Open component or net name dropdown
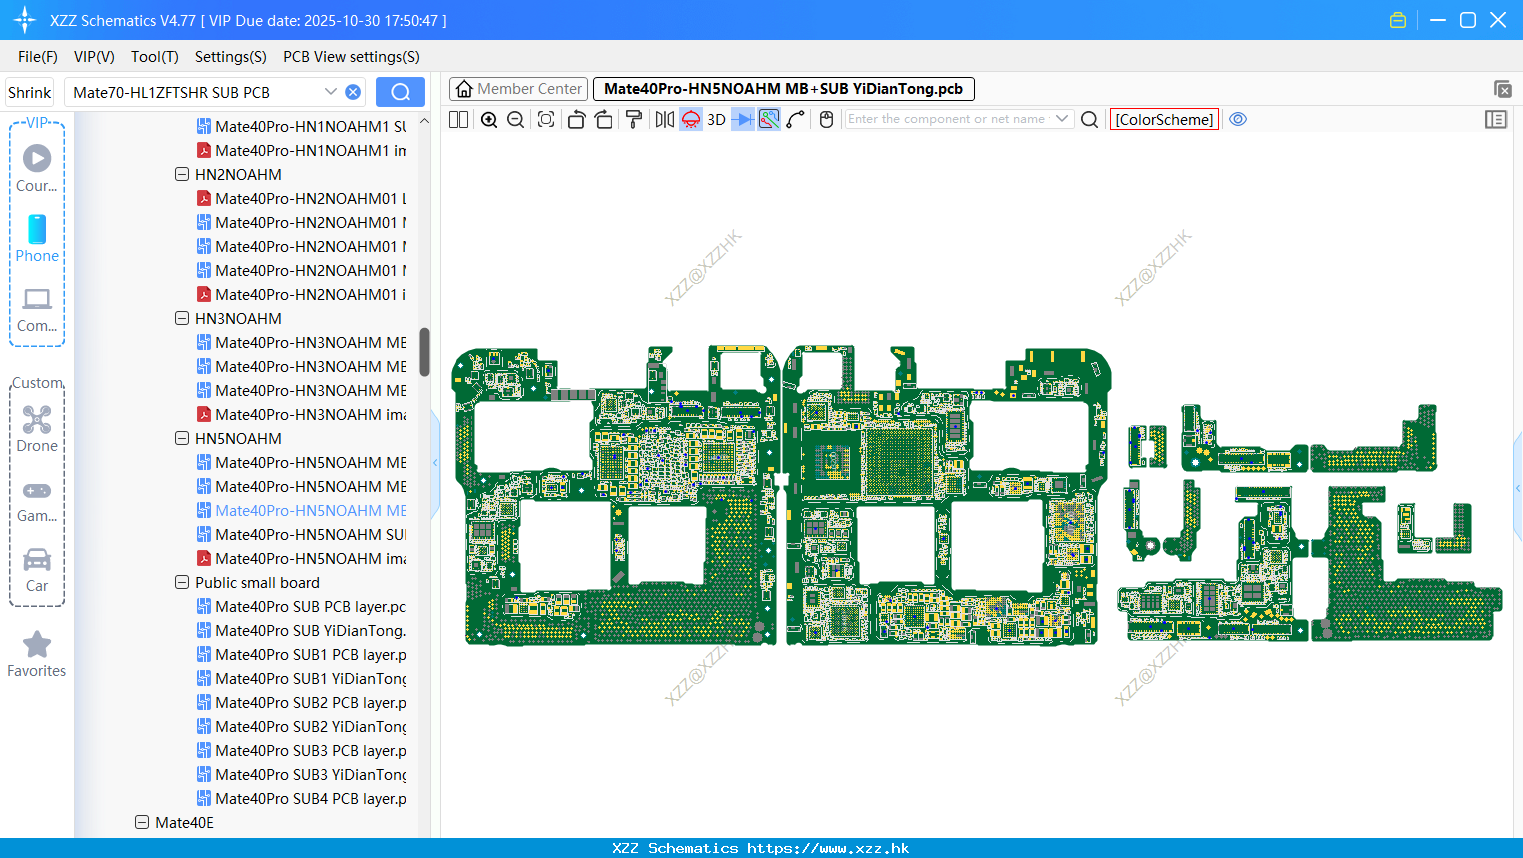Image resolution: width=1523 pixels, height=858 pixels. click(1062, 119)
